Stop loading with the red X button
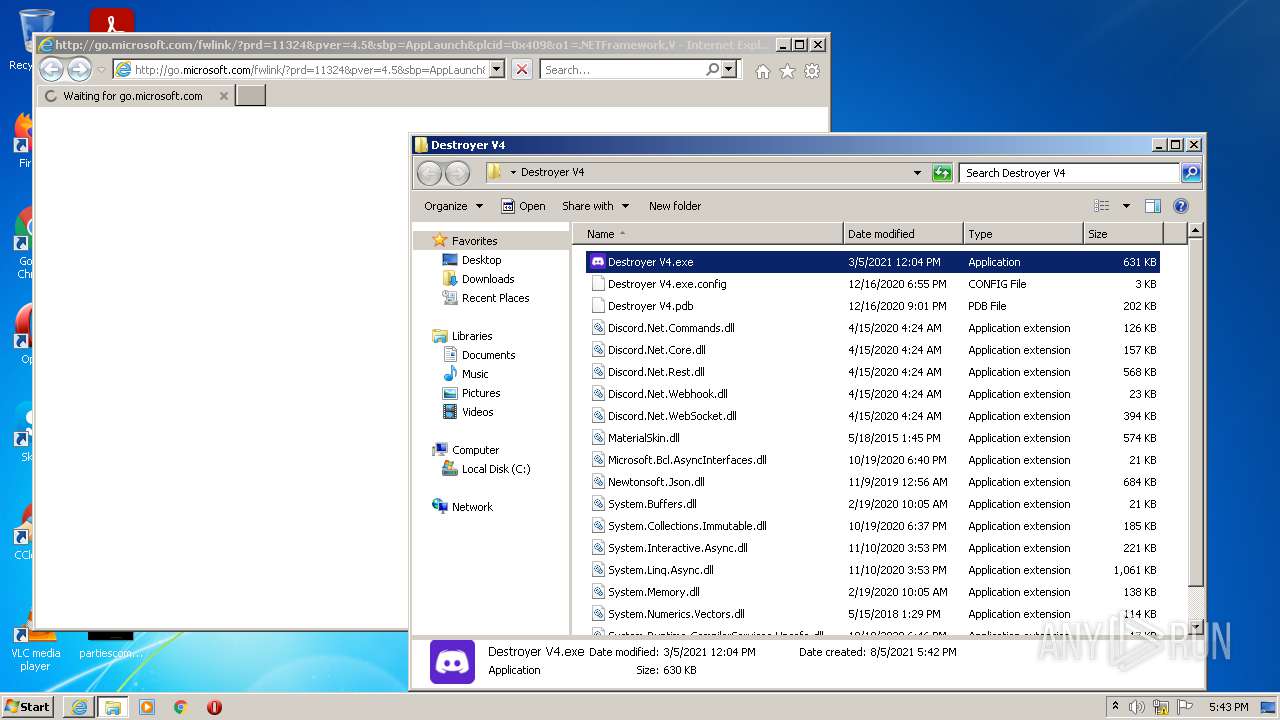Viewport: 1280px width, 720px height. click(522, 70)
